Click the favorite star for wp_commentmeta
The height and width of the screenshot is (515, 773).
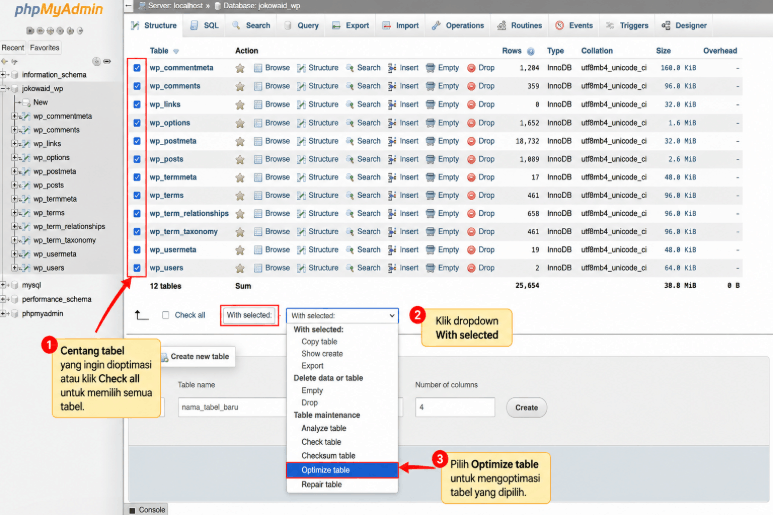[240, 68]
